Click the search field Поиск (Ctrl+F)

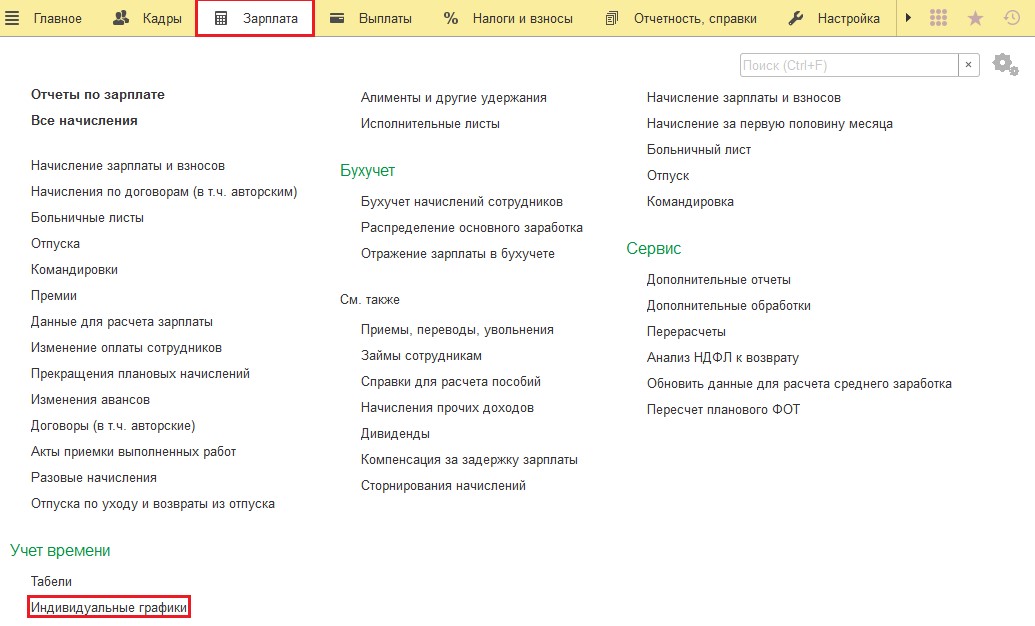849,65
